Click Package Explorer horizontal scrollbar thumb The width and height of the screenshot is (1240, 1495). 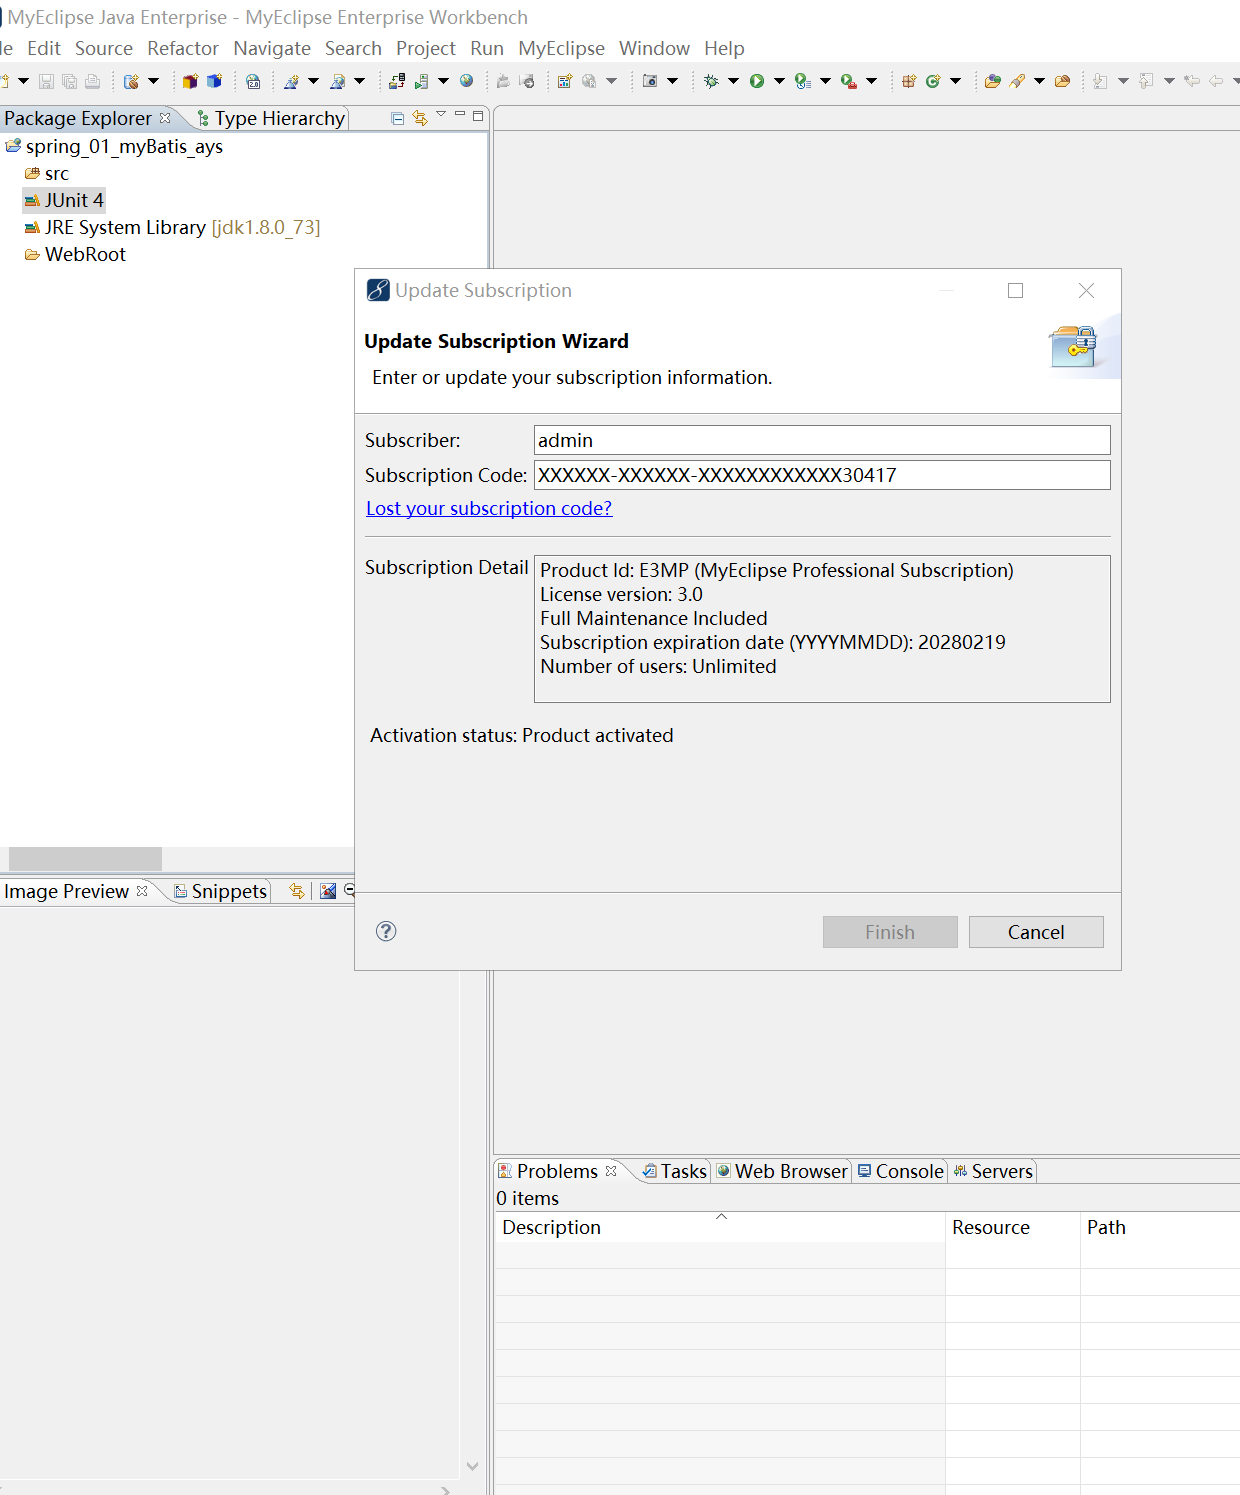85,859
